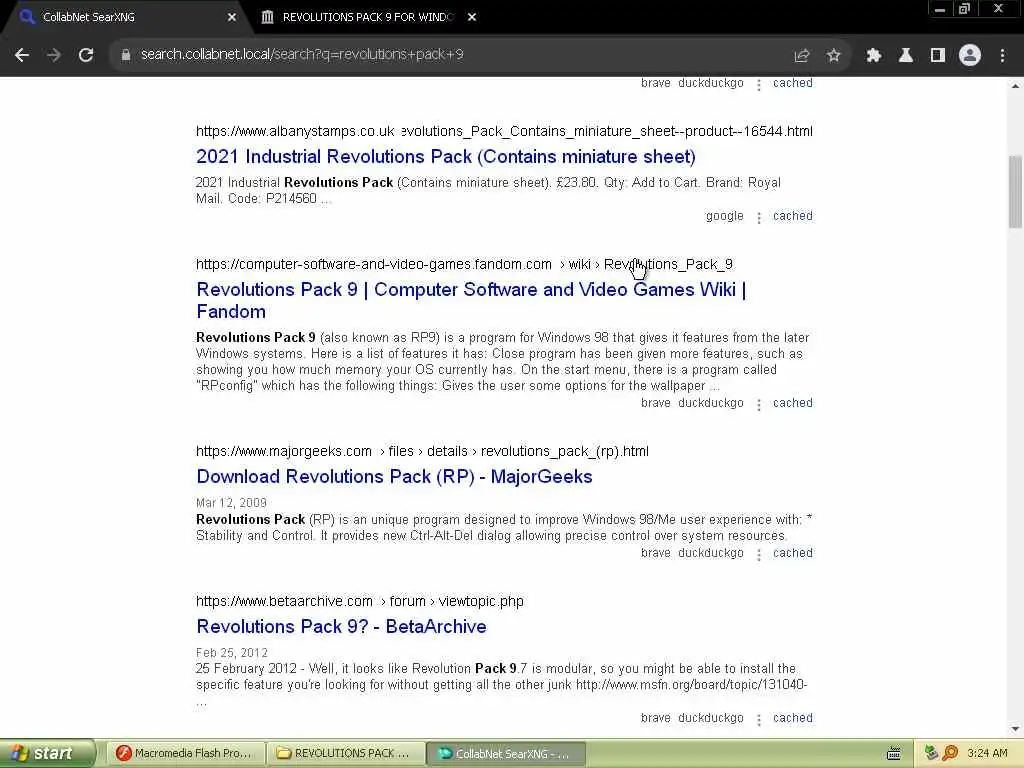Click the computer-software-and-video-games.fandom.com URL
The image size is (1024, 768).
[x=464, y=264]
